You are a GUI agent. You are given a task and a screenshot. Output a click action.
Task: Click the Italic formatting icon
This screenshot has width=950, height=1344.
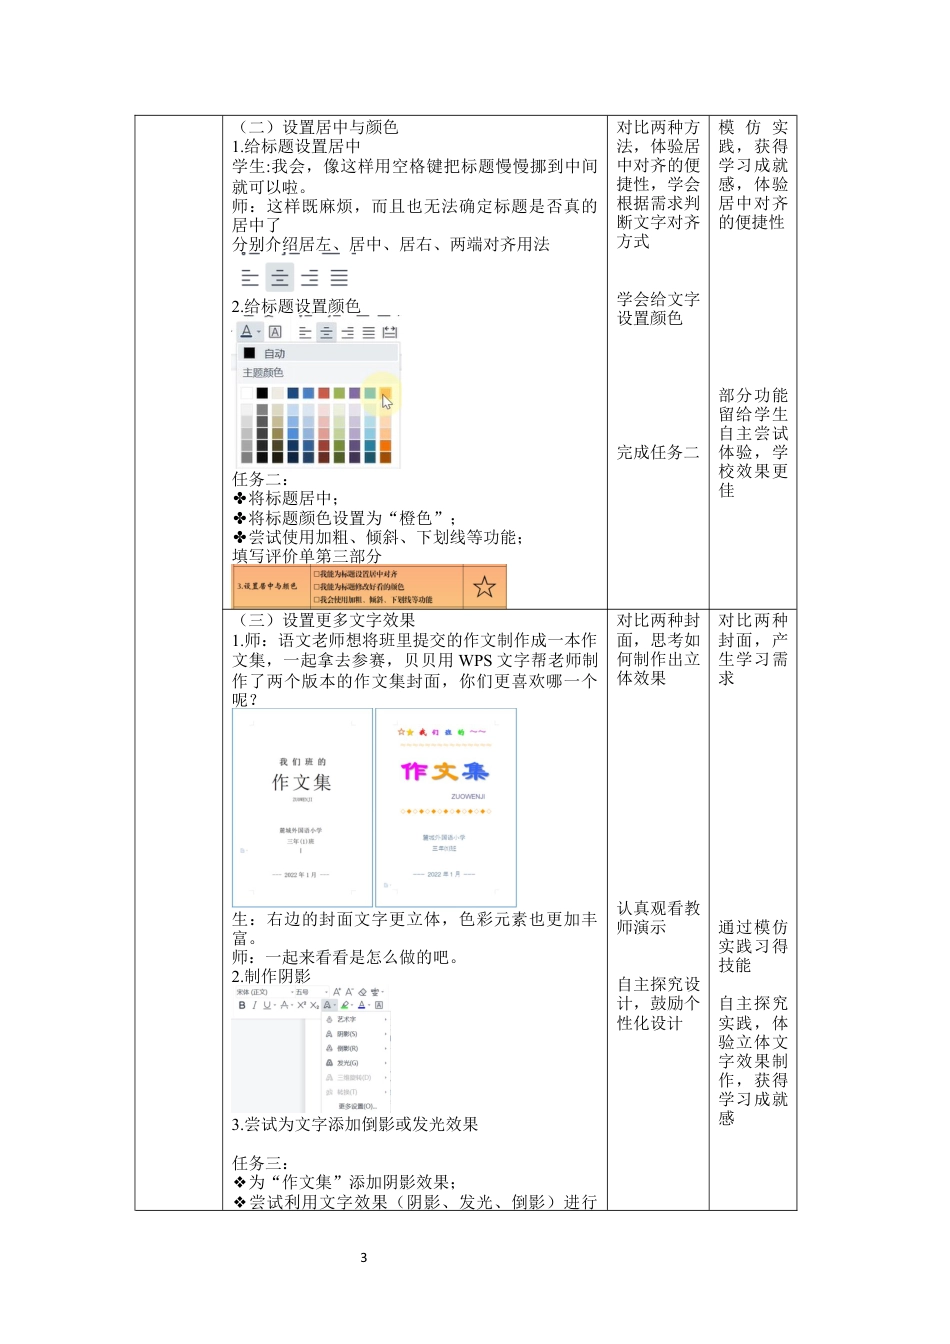click(x=255, y=1005)
